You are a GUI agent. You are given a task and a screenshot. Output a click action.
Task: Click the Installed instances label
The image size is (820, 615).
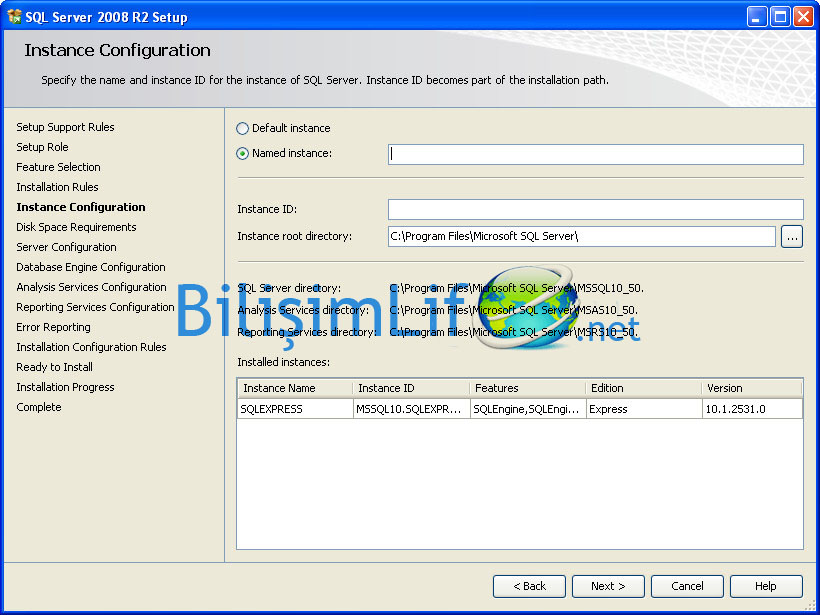point(283,362)
